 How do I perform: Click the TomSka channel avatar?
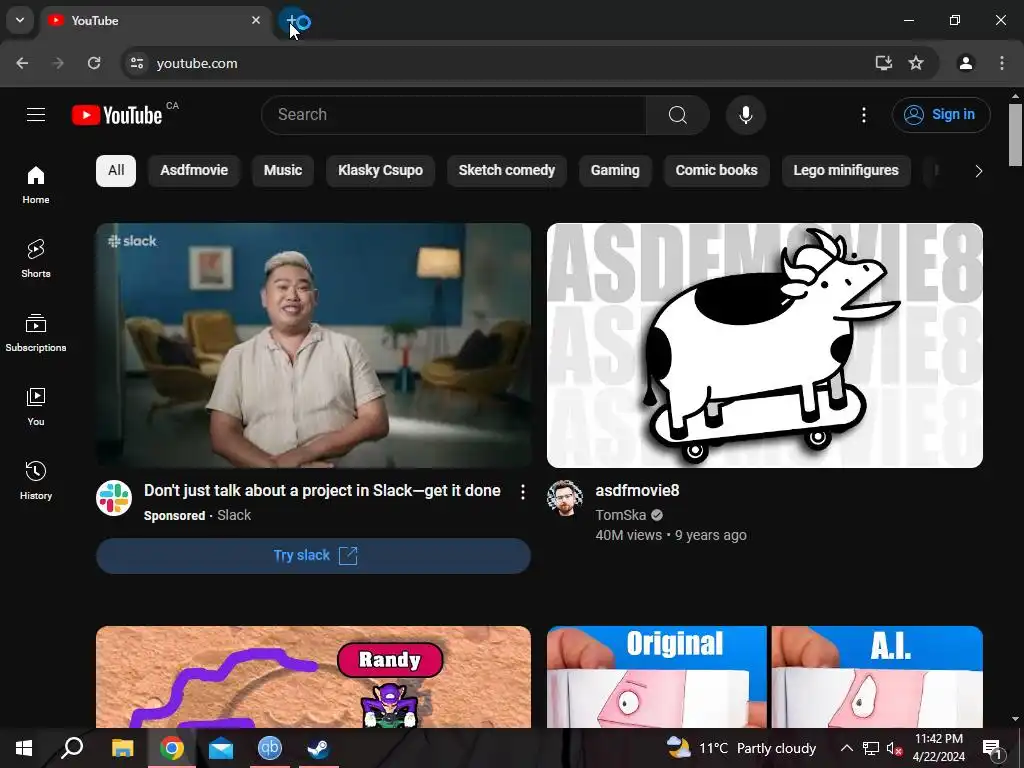pos(565,498)
